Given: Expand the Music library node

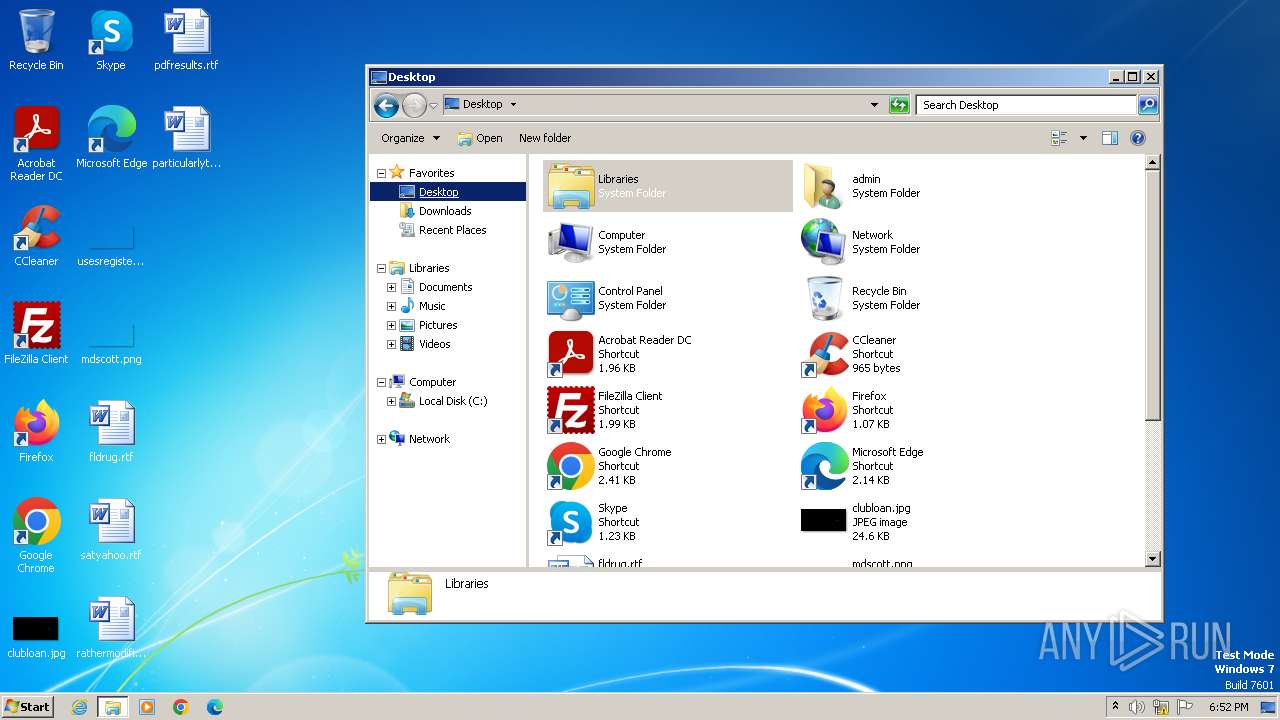Looking at the screenshot, I should click(x=392, y=306).
